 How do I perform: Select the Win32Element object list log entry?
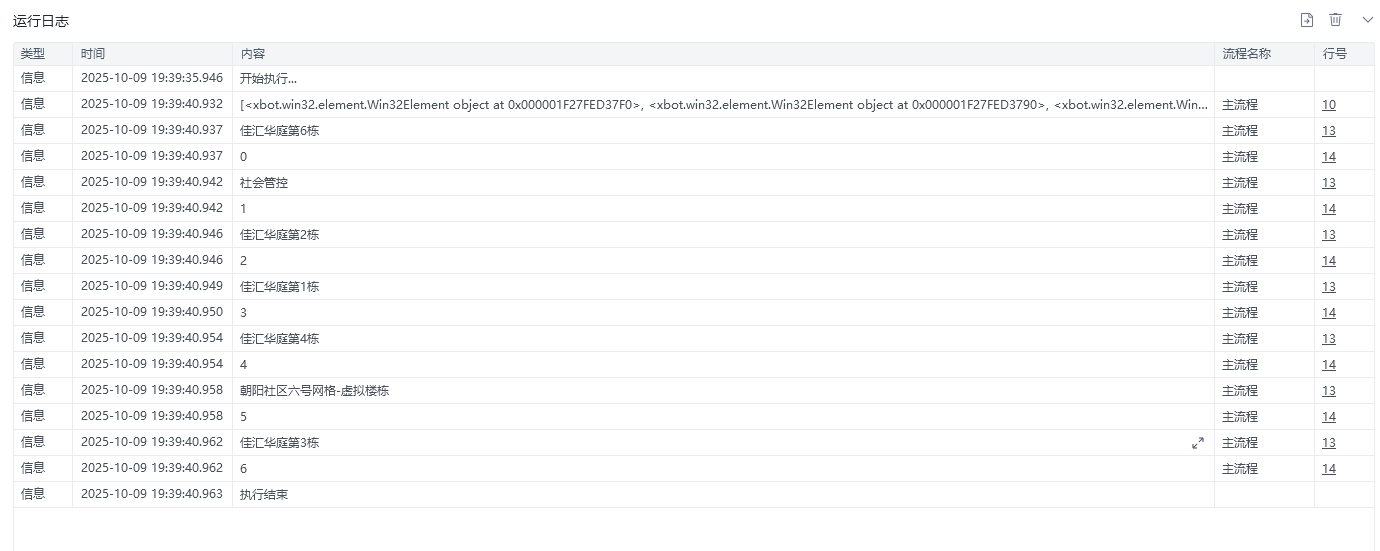694,105
